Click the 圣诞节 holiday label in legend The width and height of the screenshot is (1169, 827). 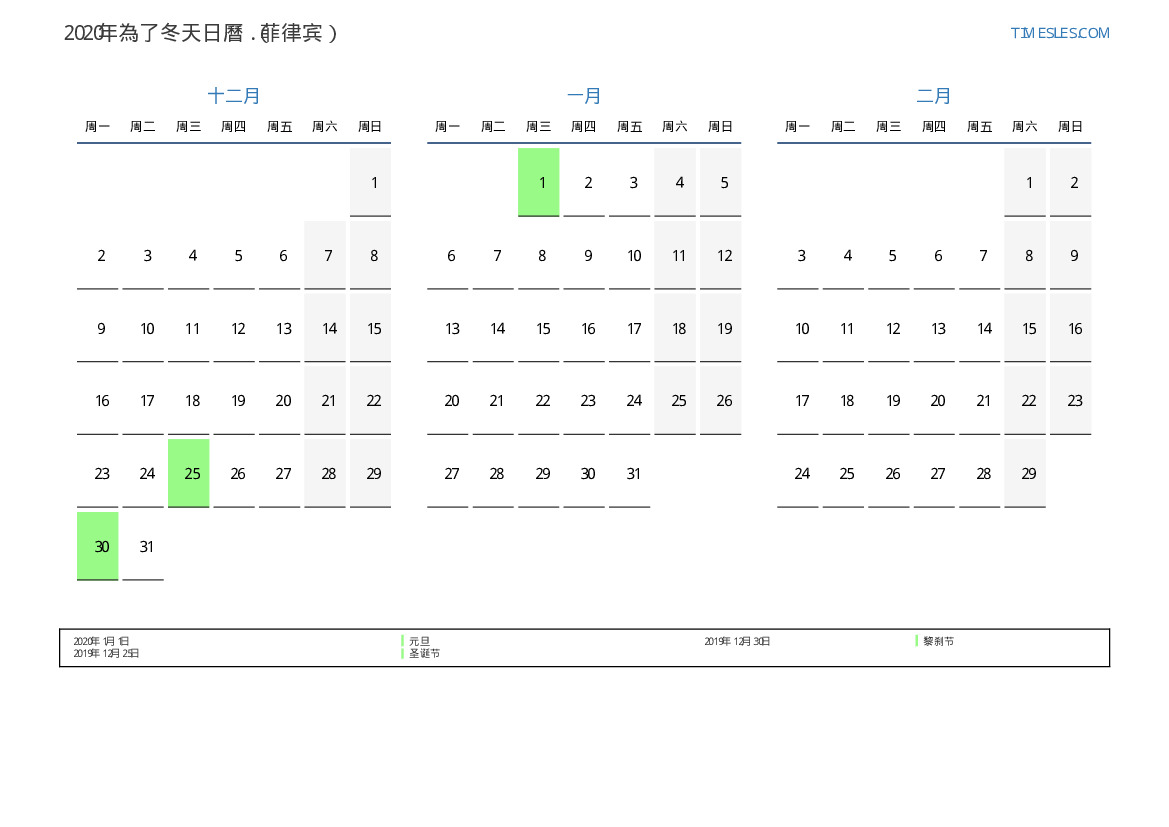(424, 653)
